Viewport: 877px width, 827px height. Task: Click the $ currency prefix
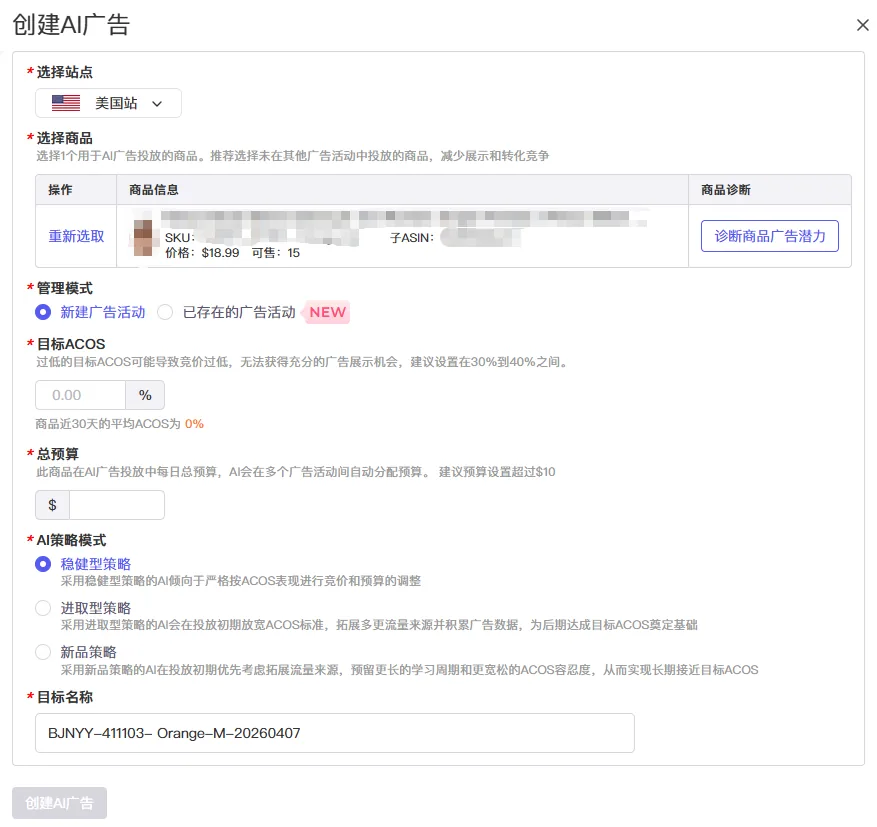[53, 505]
